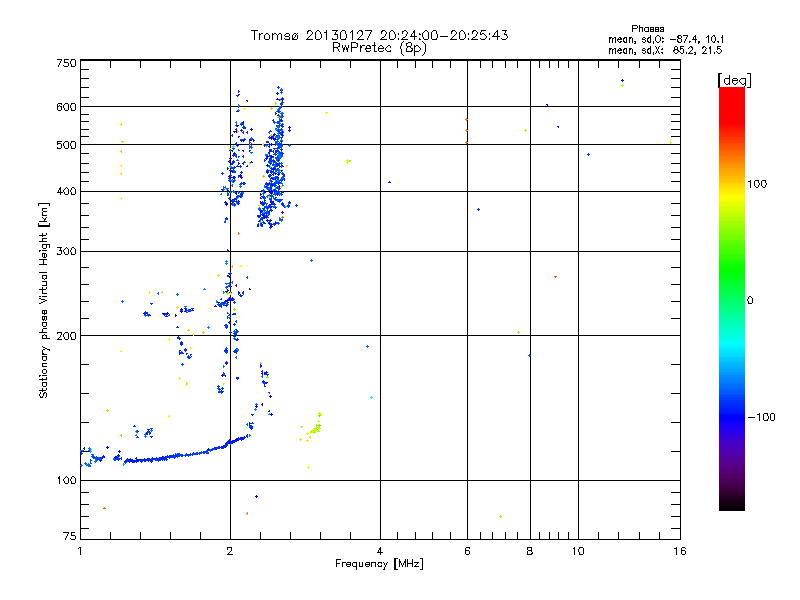Click the '200' y-axis label
The width and height of the screenshot is (800, 600).
point(66,336)
